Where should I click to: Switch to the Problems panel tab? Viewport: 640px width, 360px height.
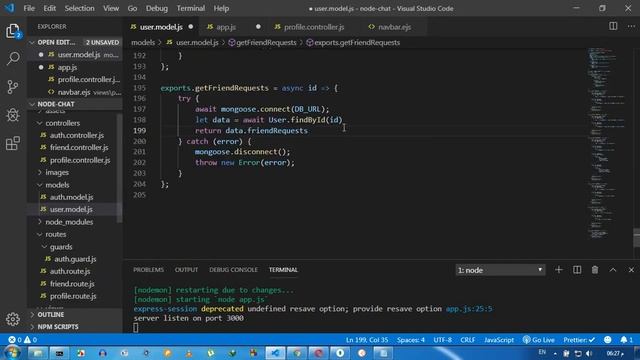(148, 270)
